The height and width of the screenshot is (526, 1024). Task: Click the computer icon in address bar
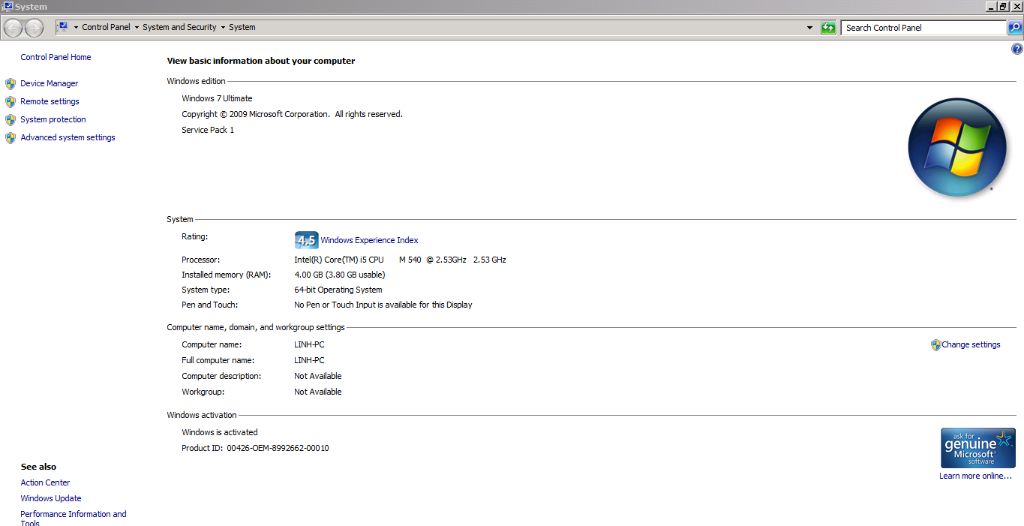click(63, 27)
